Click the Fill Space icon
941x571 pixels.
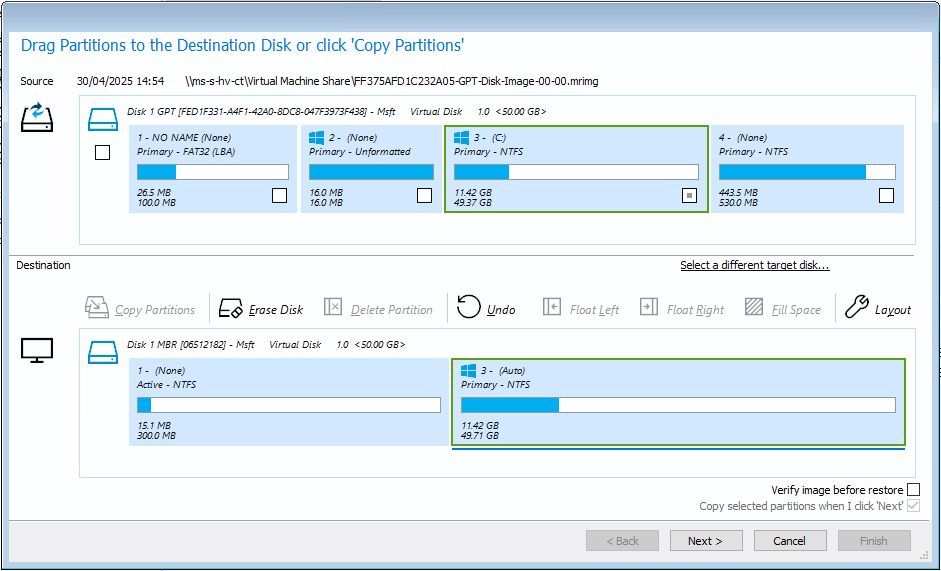(754, 307)
